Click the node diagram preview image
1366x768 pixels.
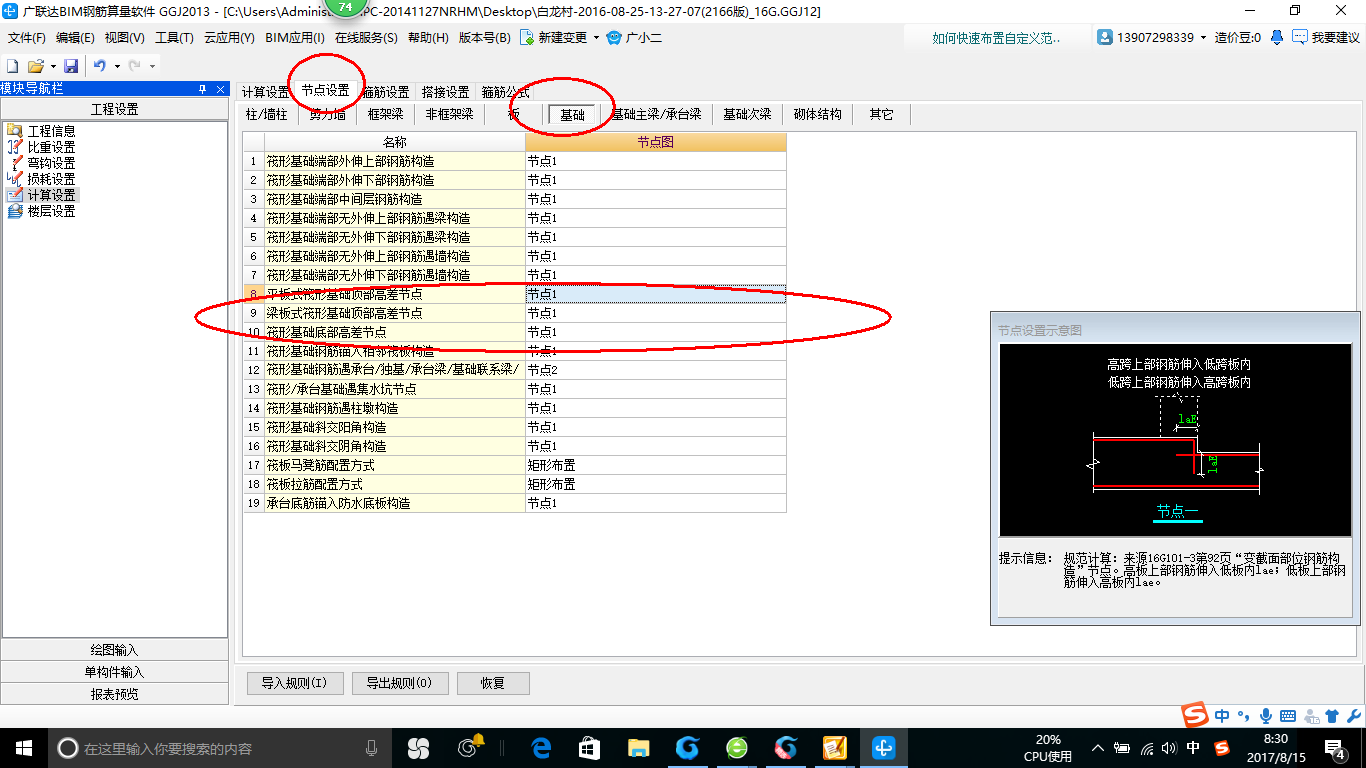[x=1175, y=440]
